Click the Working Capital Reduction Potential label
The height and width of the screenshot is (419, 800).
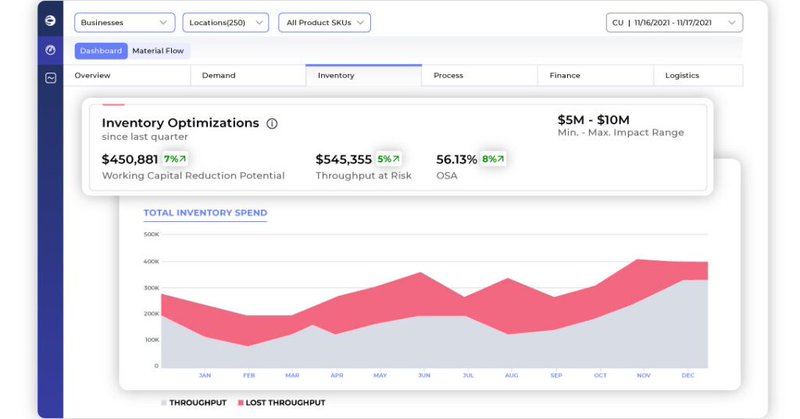(193, 176)
